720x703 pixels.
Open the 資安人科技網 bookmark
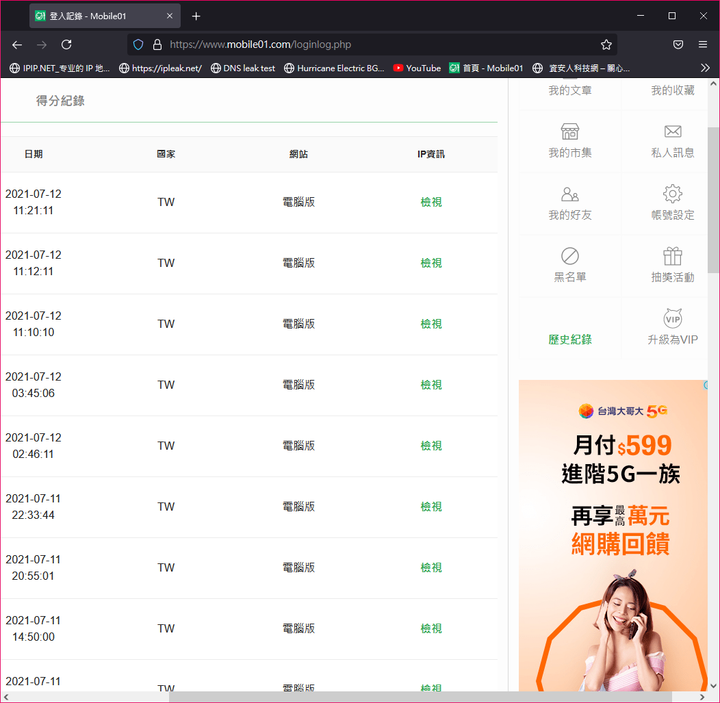(x=581, y=68)
